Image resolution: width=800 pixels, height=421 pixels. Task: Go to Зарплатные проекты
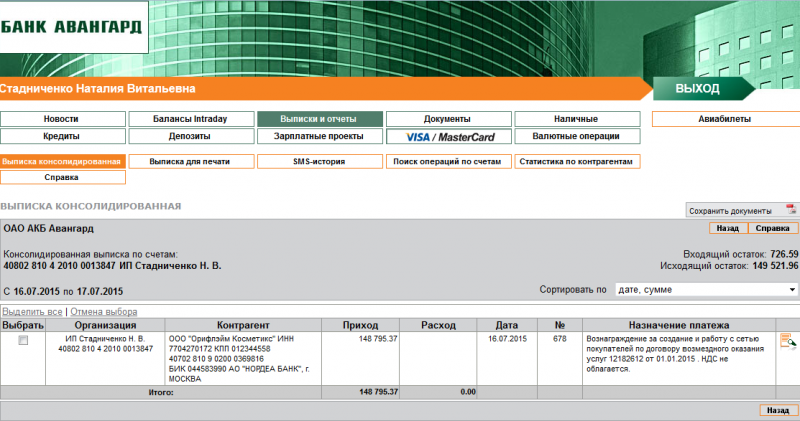320,136
